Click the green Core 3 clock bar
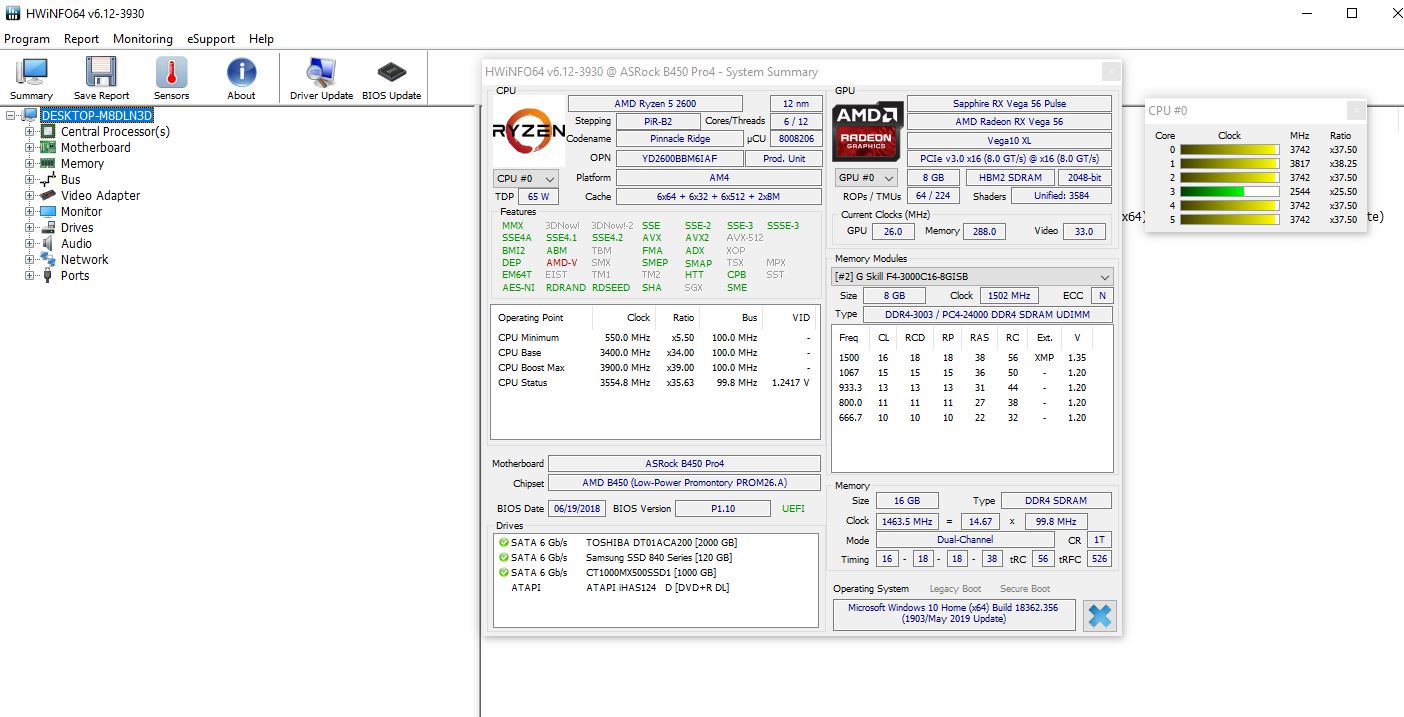 coord(1229,191)
